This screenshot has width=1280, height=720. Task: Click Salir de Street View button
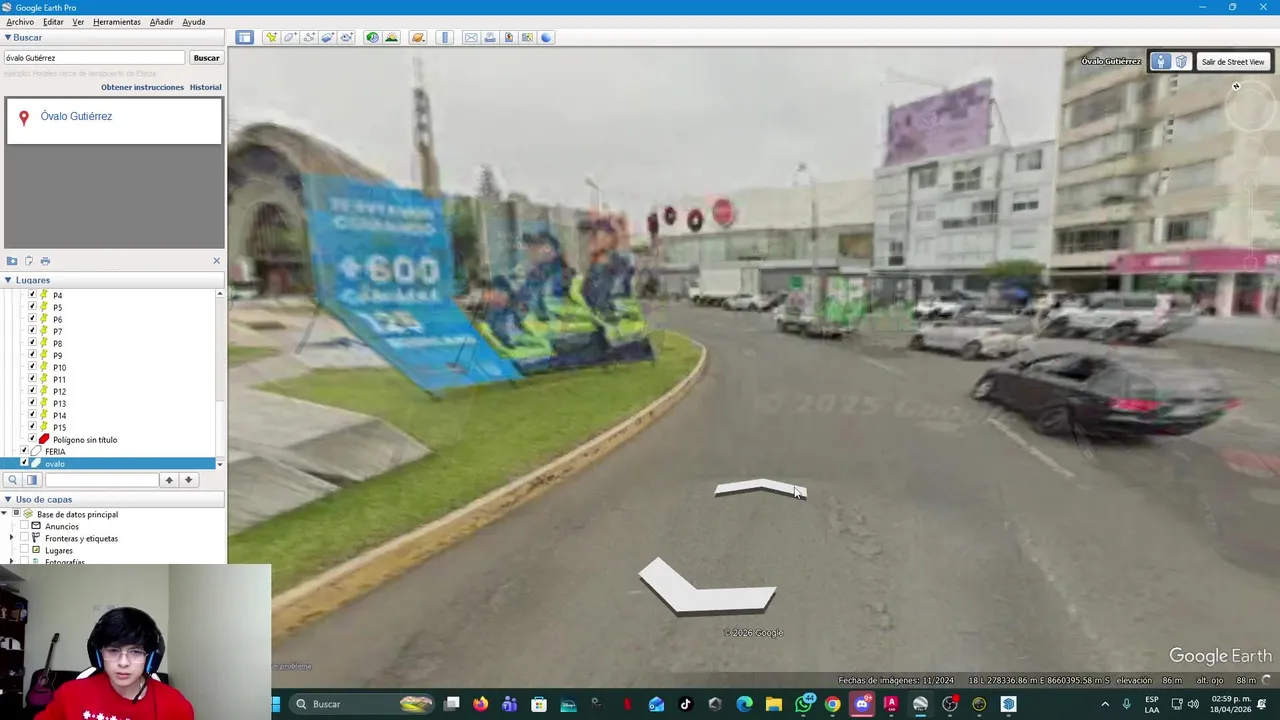point(1232,62)
